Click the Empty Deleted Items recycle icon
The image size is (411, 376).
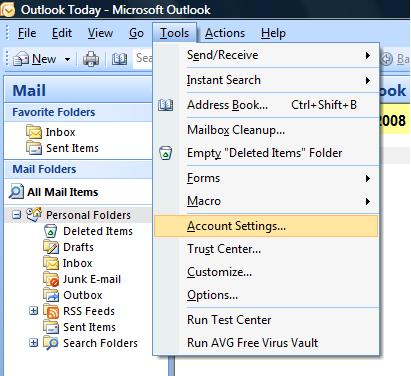click(x=165, y=153)
